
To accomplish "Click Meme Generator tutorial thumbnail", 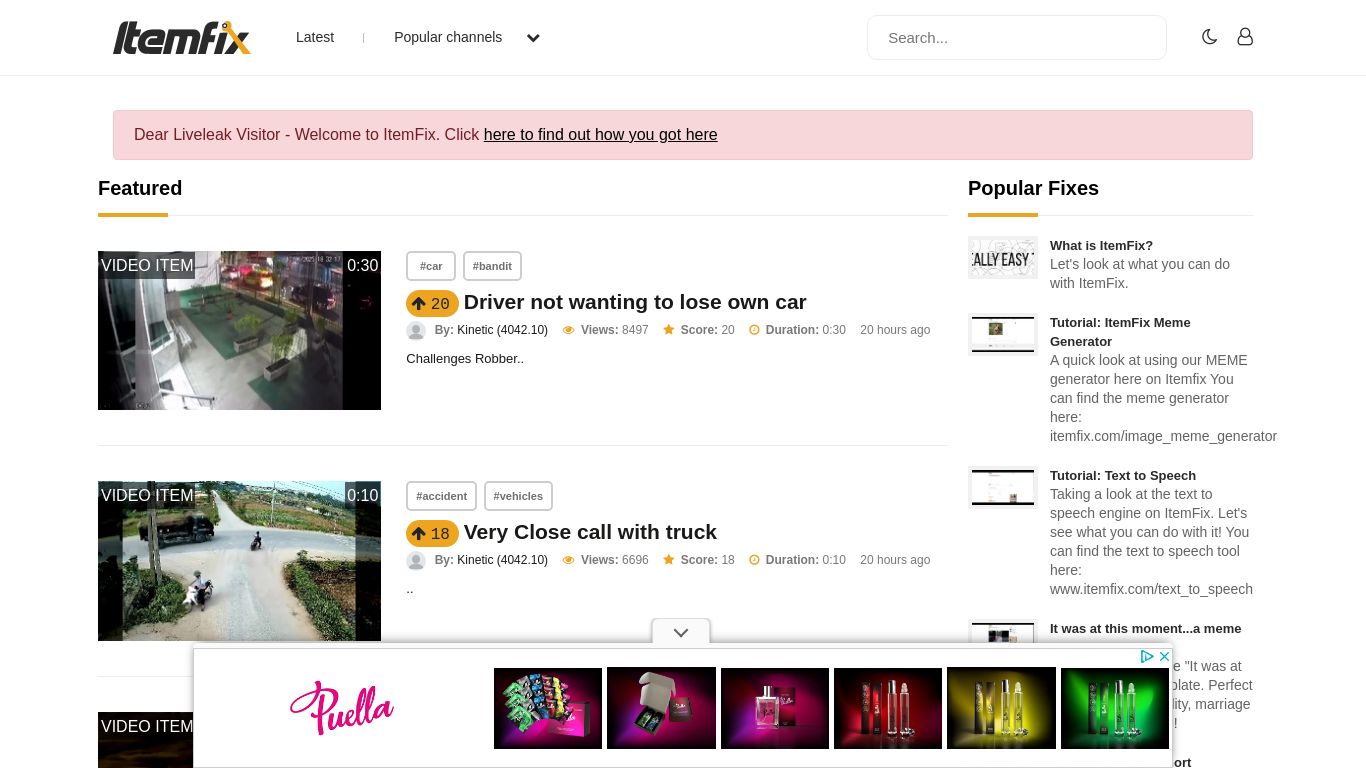I will (x=1003, y=334).
